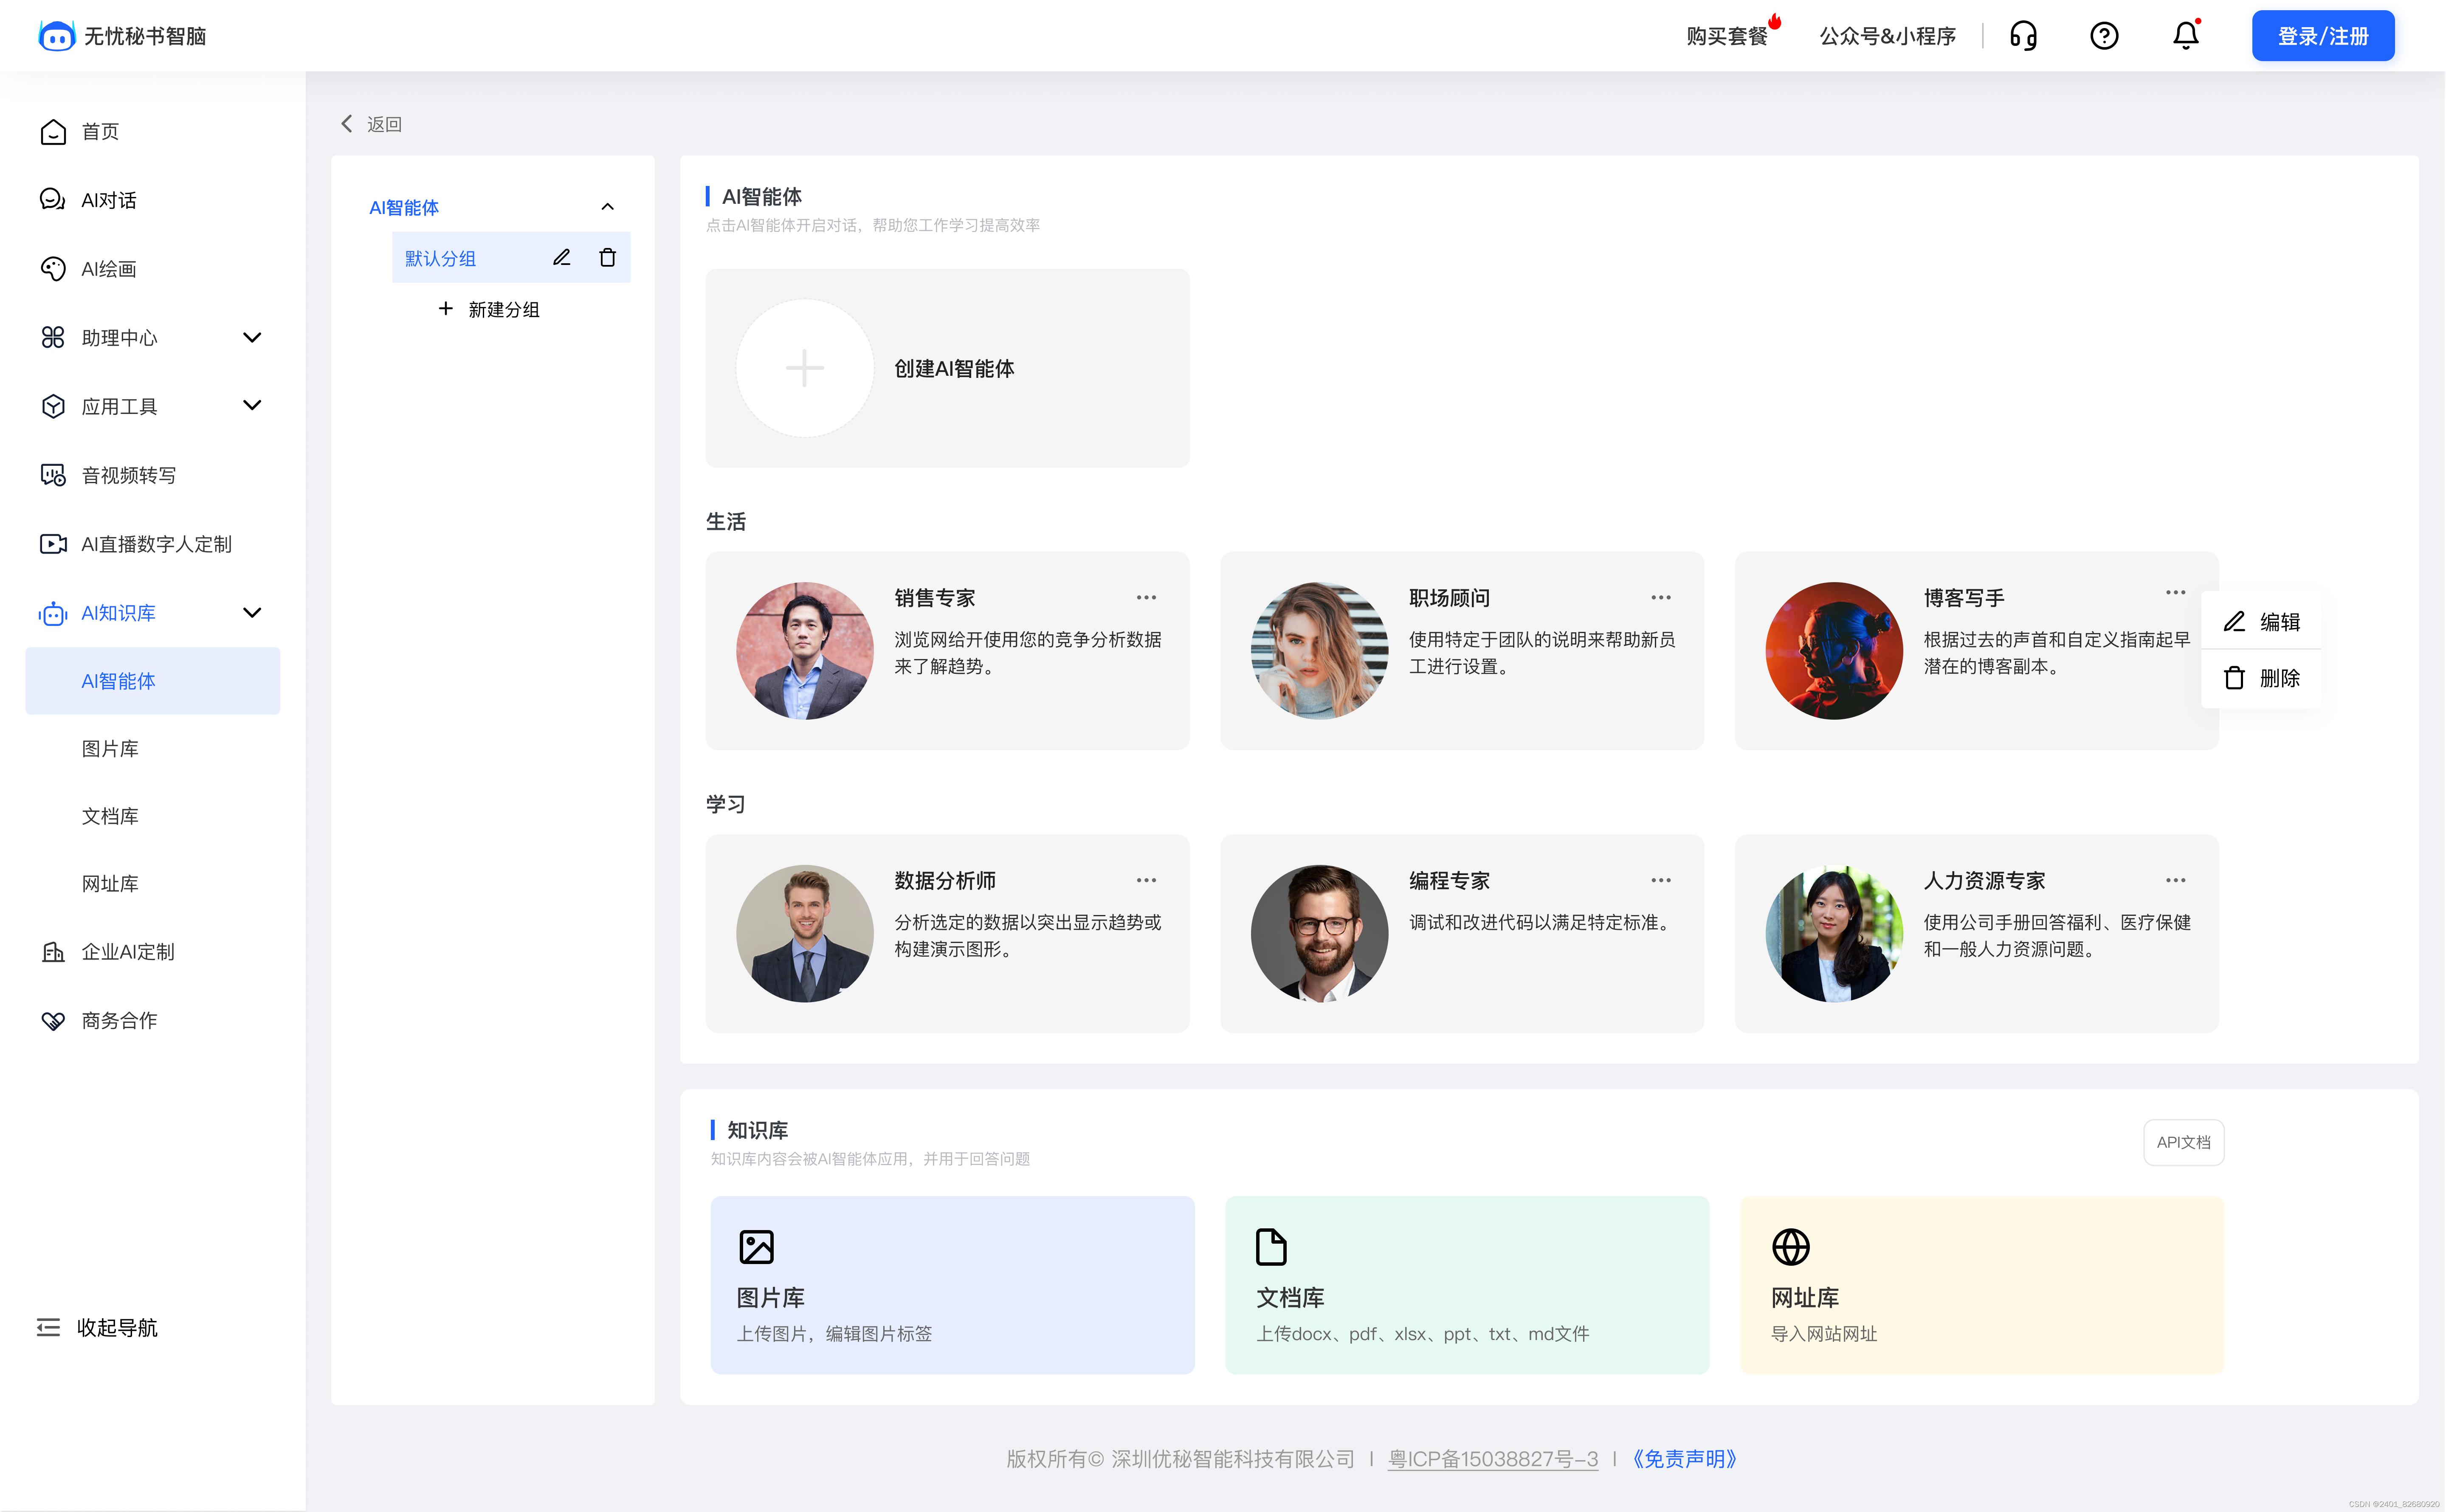Open more options on 销售专家 card
Image resolution: width=2446 pixels, height=1512 pixels.
[1146, 597]
